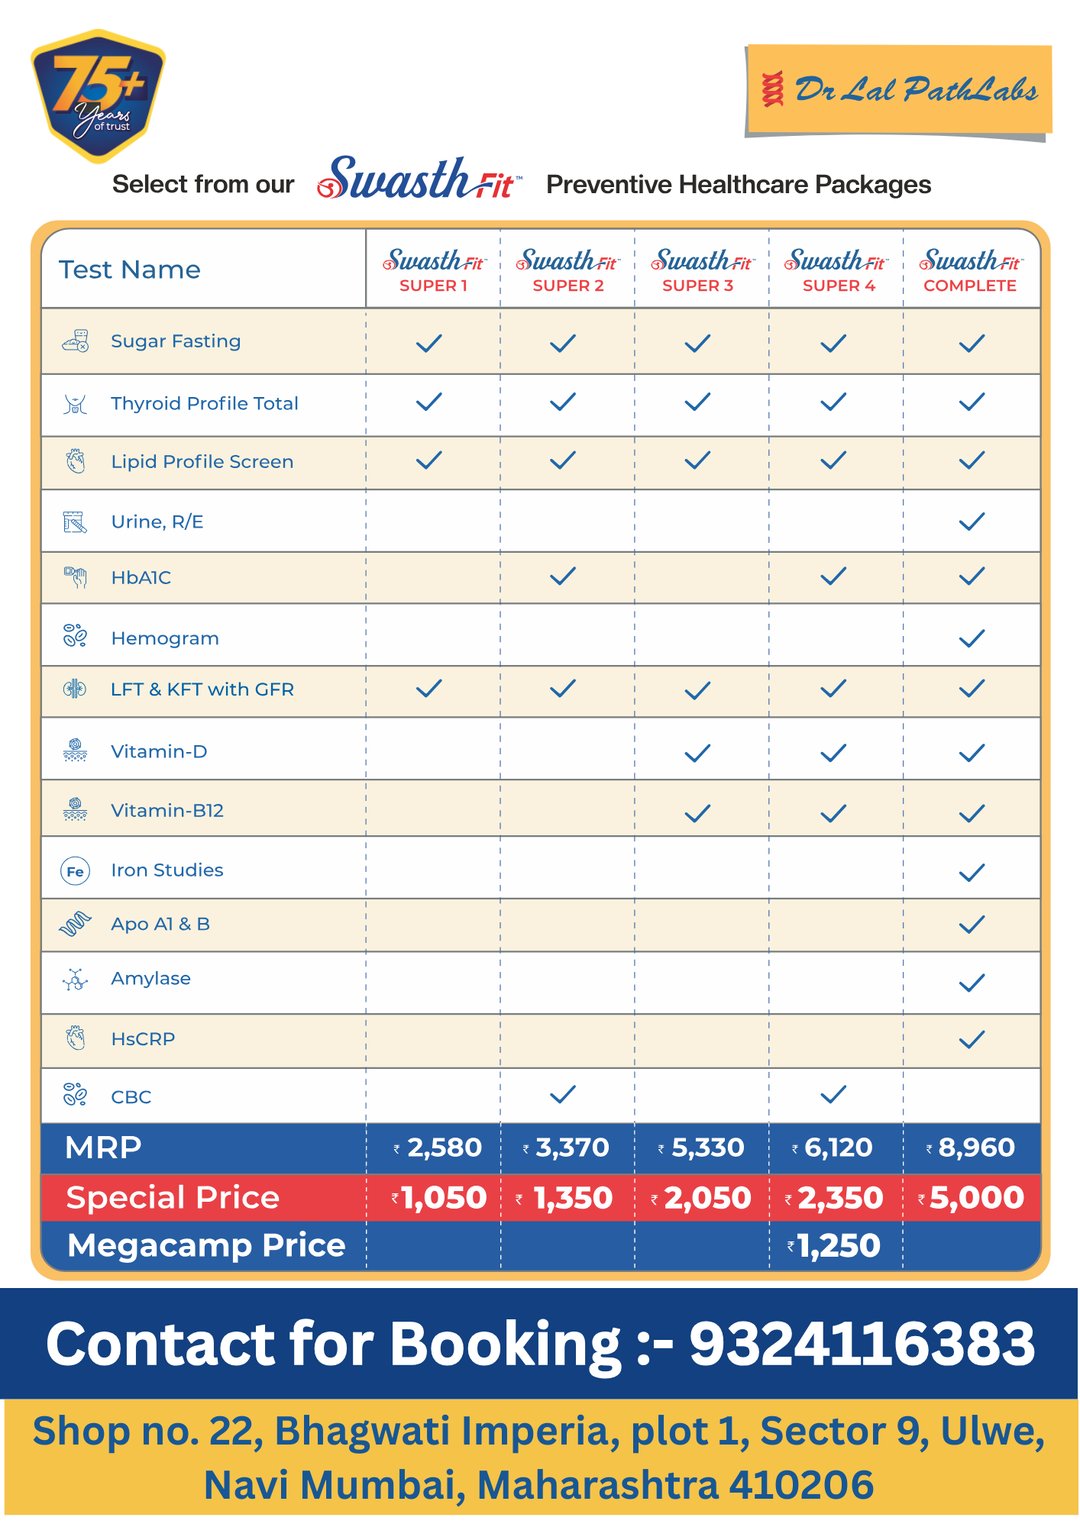Click the Lipid Profile Screen heart icon
This screenshot has height=1527, width=1080.
tap(75, 461)
